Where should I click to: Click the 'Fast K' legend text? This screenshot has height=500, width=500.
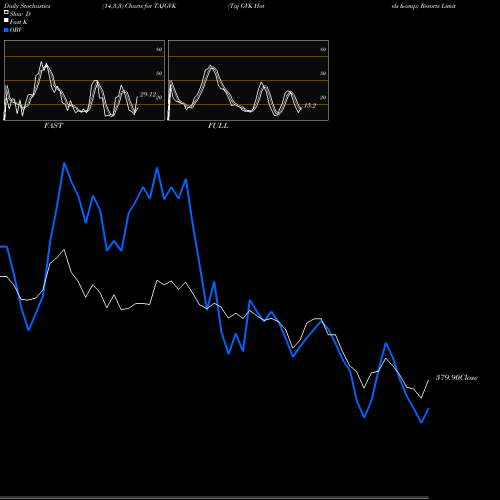[x=18, y=22]
